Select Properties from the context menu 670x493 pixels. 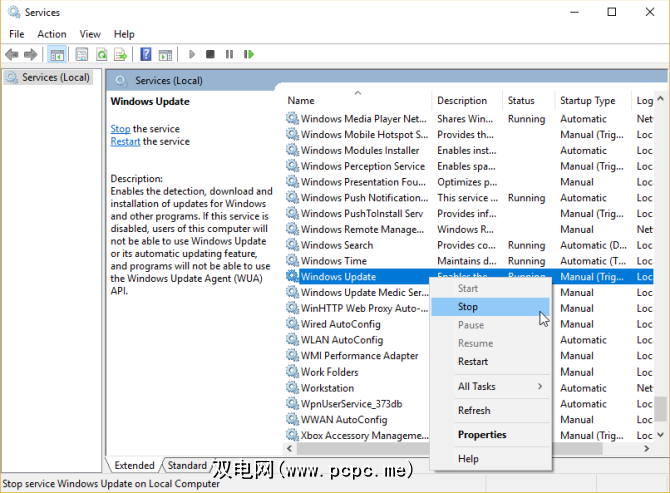tap(482, 435)
